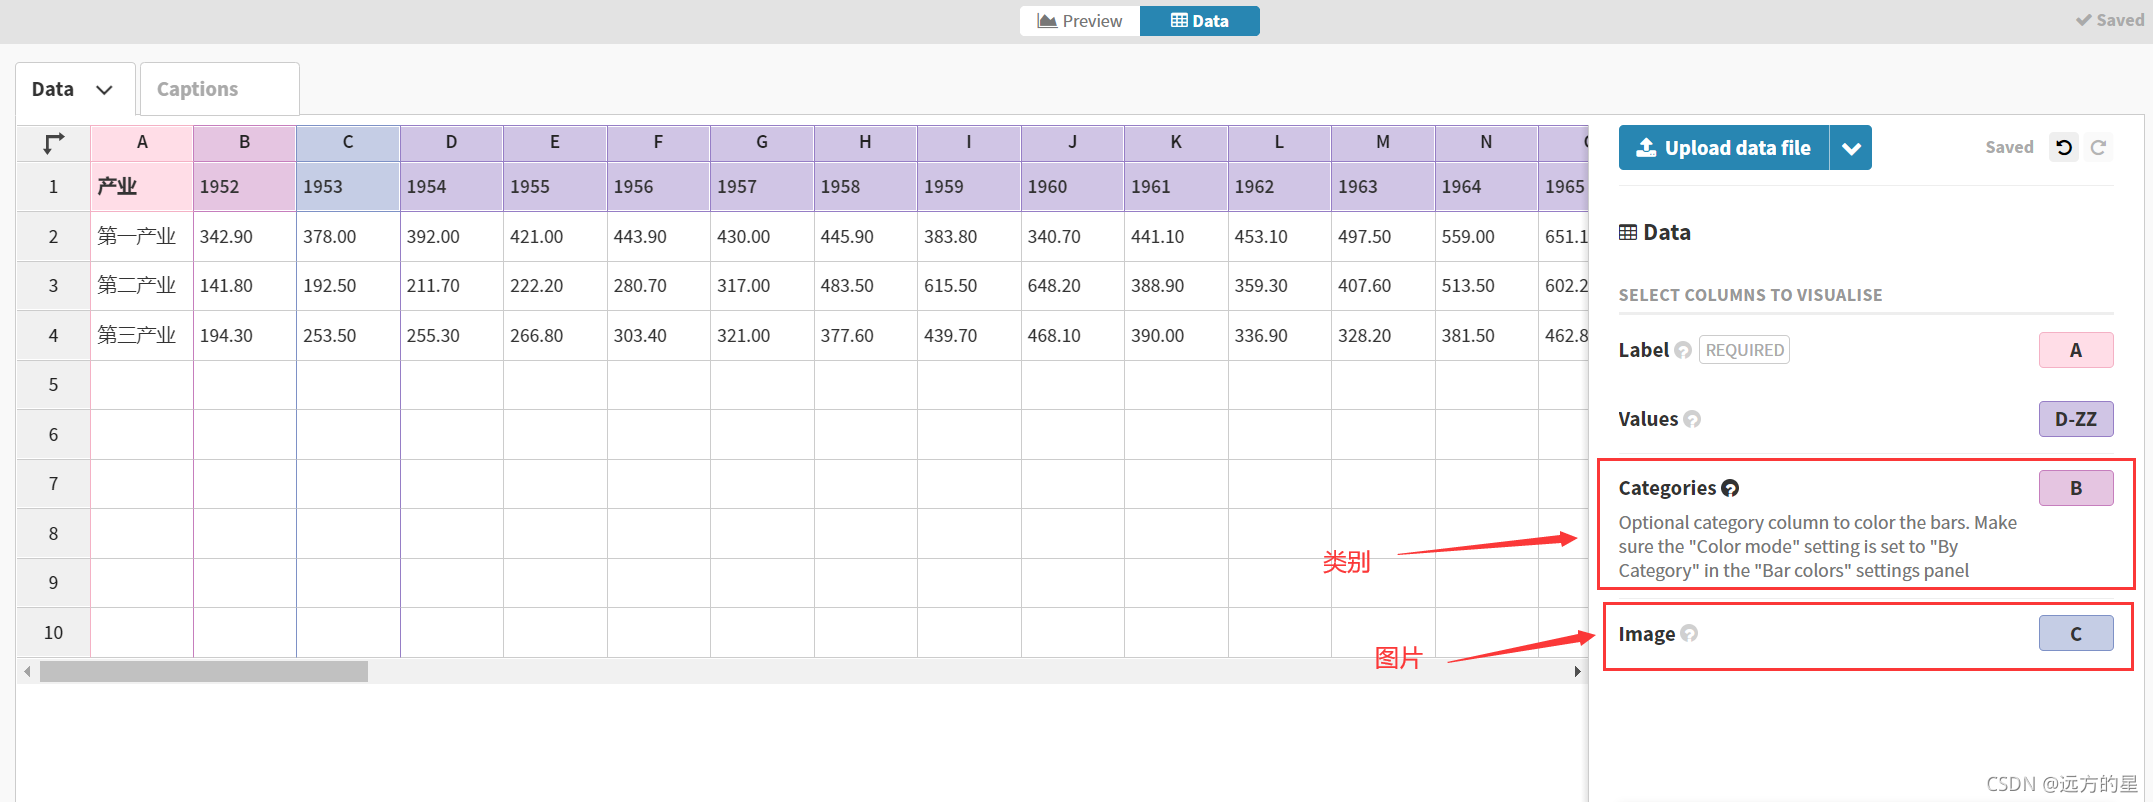
Task: Click cell with value 141.80
Action: click(245, 286)
